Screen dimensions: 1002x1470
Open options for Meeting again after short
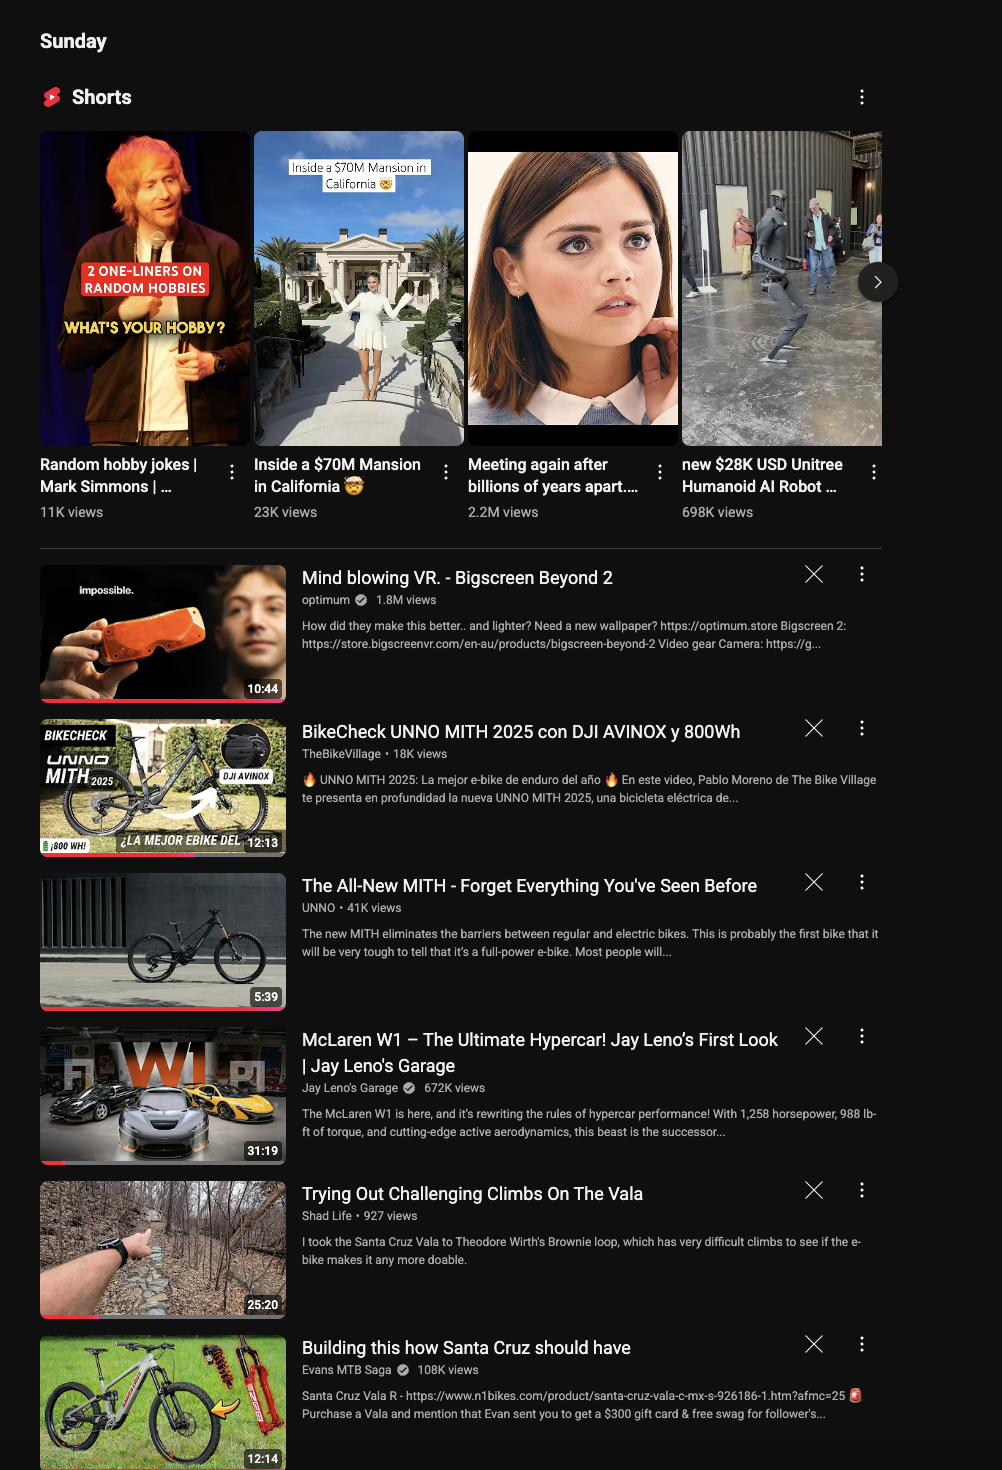coord(660,472)
